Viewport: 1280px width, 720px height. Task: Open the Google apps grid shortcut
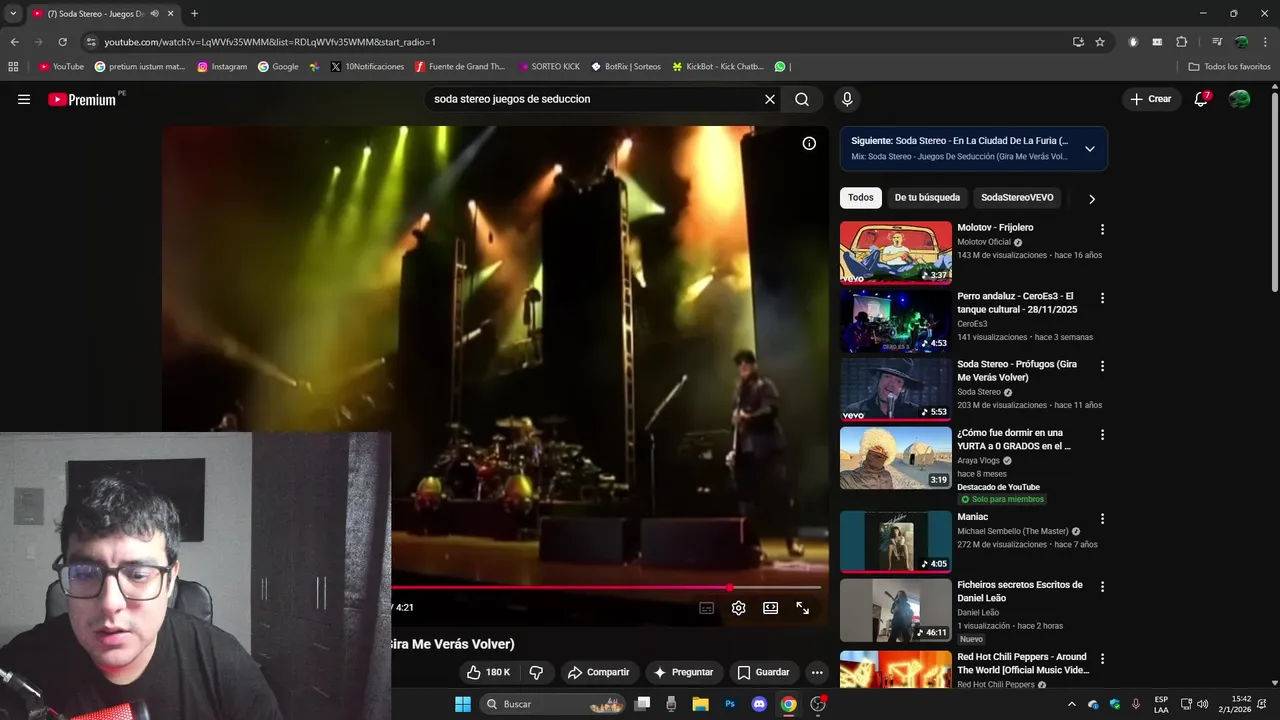click(x=13, y=67)
